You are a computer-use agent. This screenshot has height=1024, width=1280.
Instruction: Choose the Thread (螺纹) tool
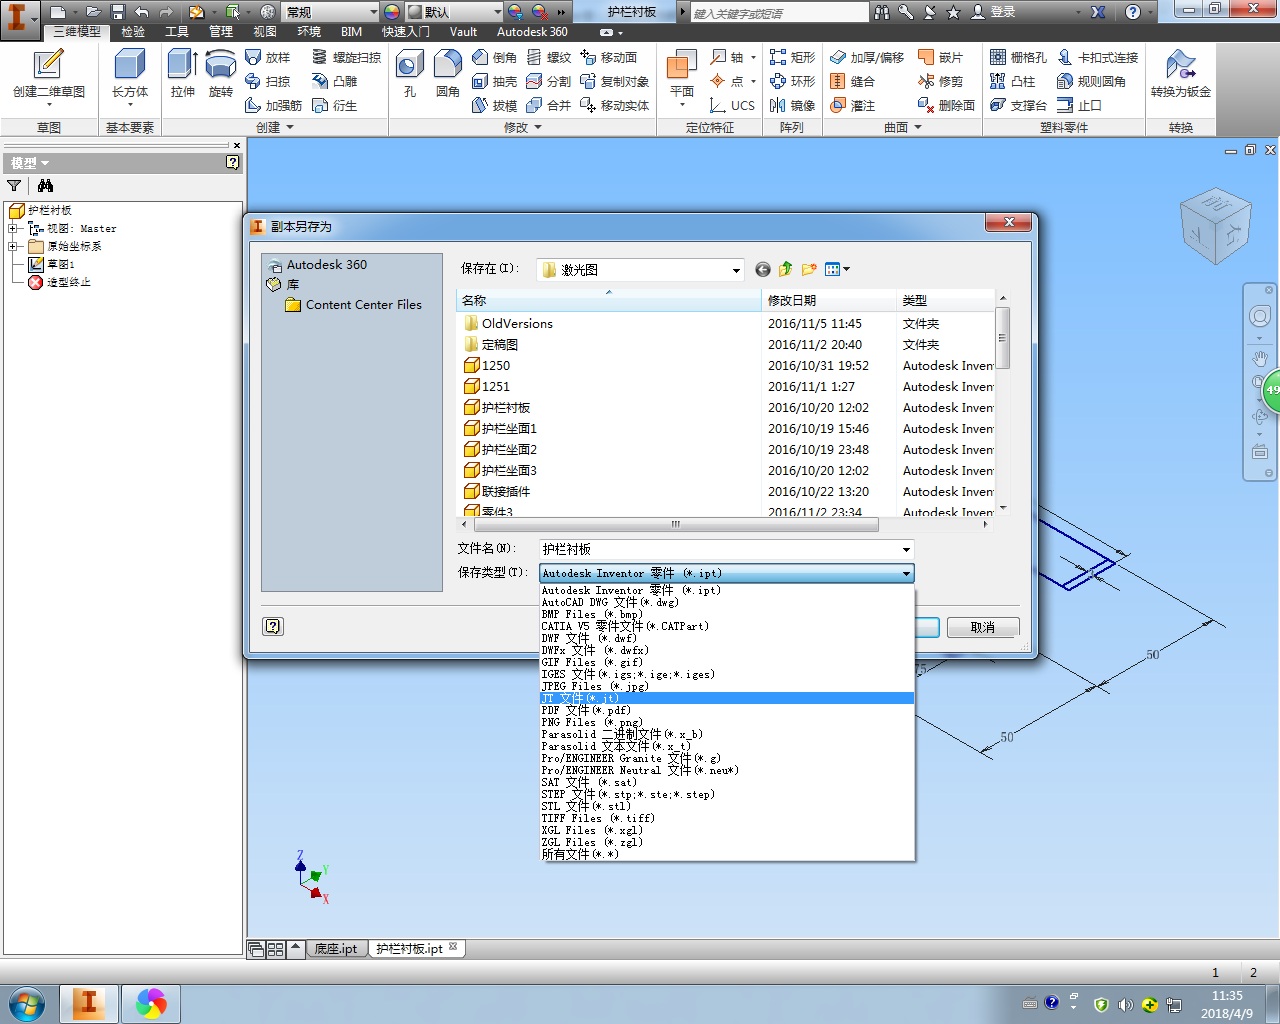tap(548, 57)
